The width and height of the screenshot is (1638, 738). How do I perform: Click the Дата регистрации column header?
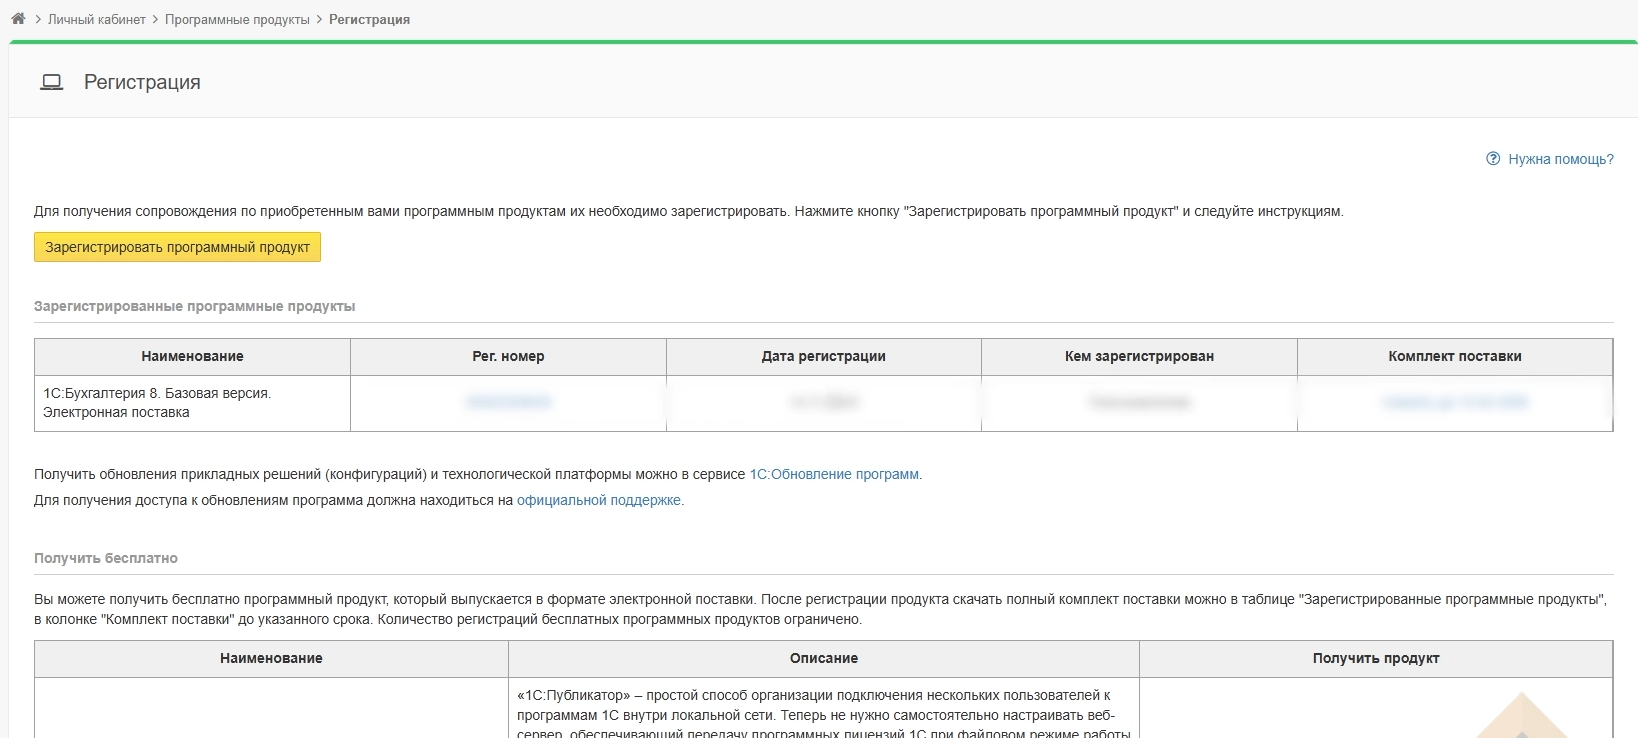coord(823,356)
